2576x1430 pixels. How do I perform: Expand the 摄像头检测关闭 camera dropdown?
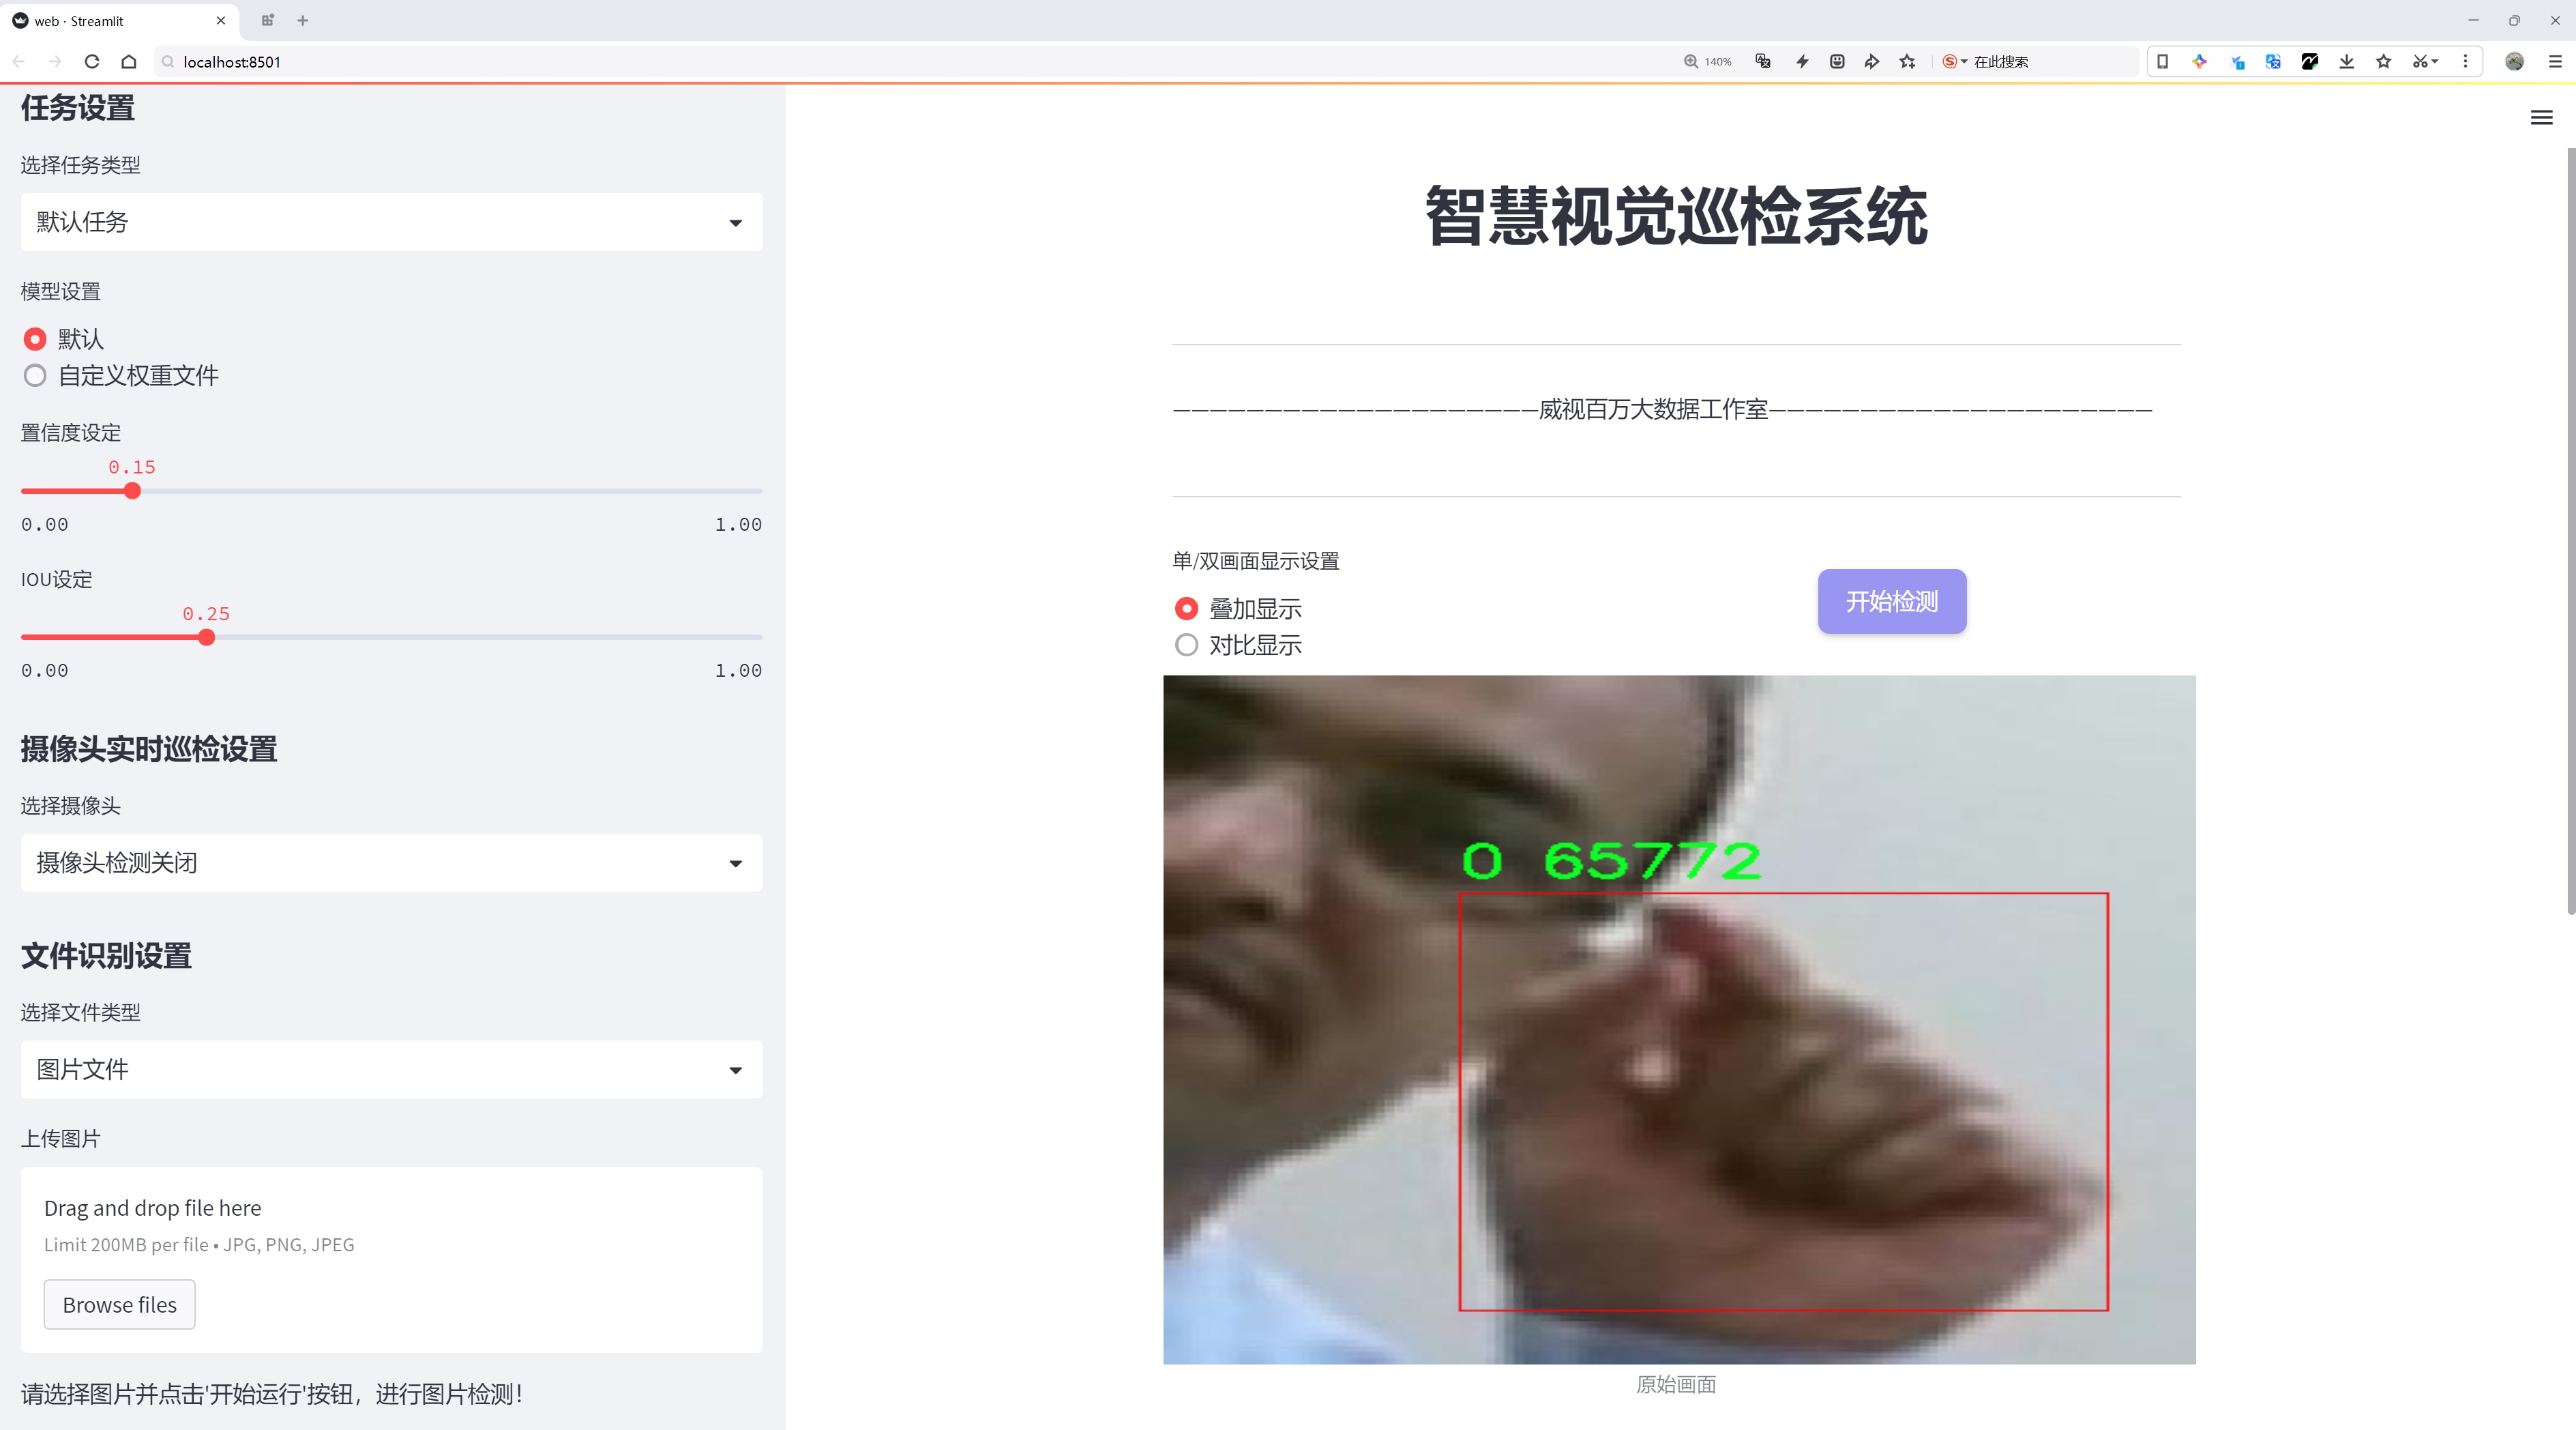click(391, 863)
